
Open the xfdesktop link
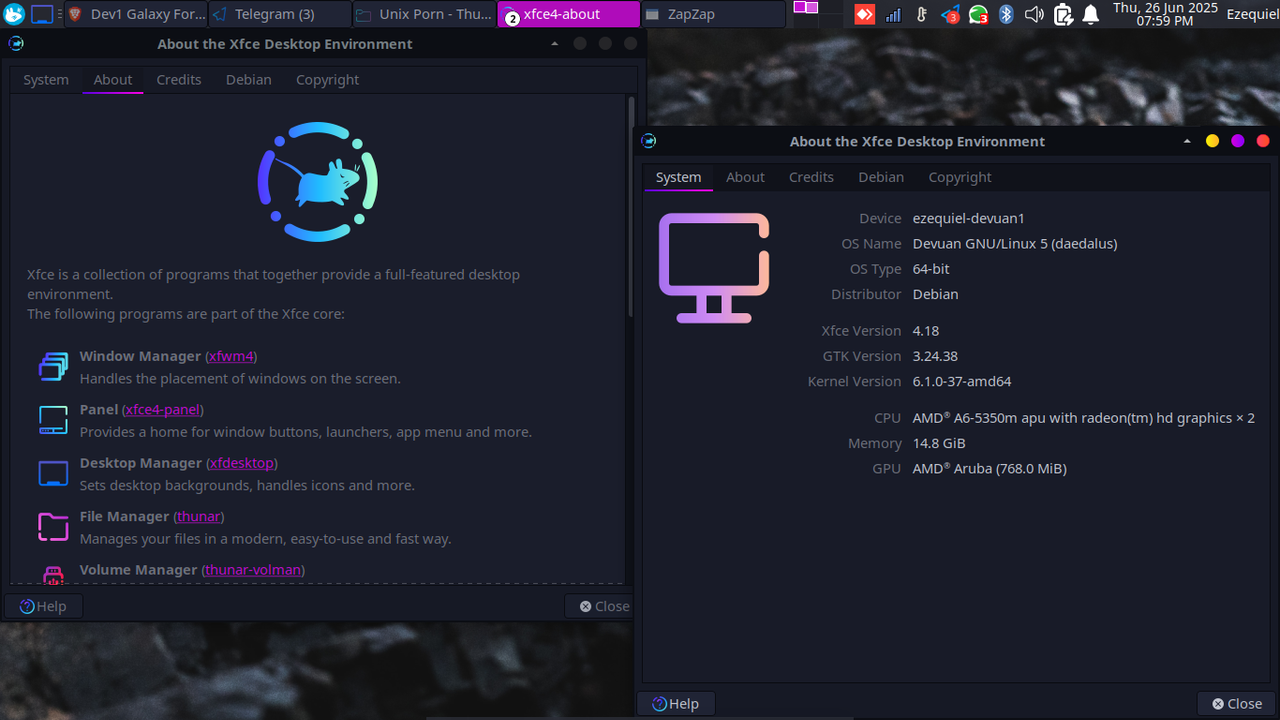tap(241, 463)
